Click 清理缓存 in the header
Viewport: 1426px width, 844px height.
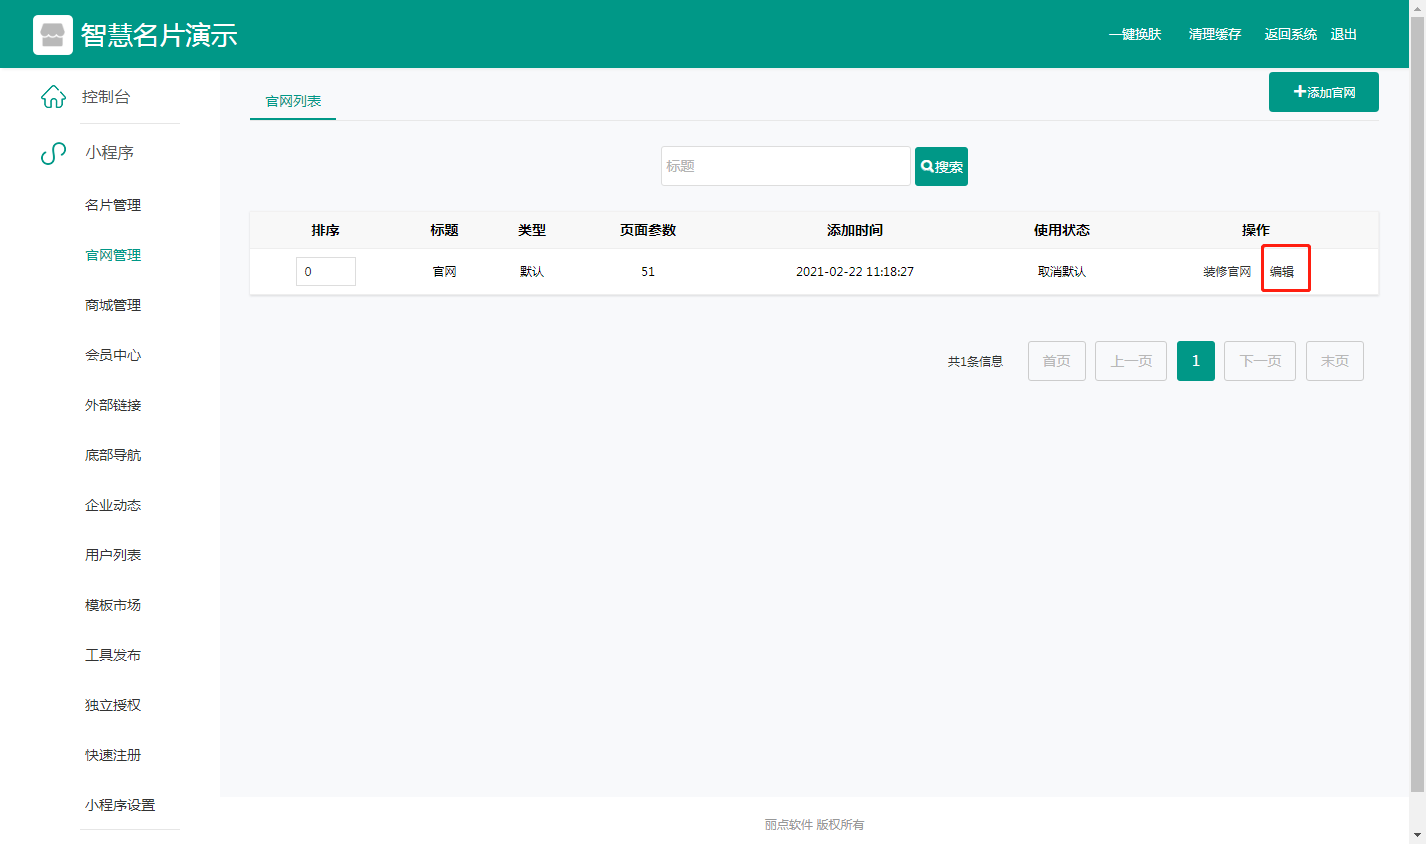pos(1215,34)
